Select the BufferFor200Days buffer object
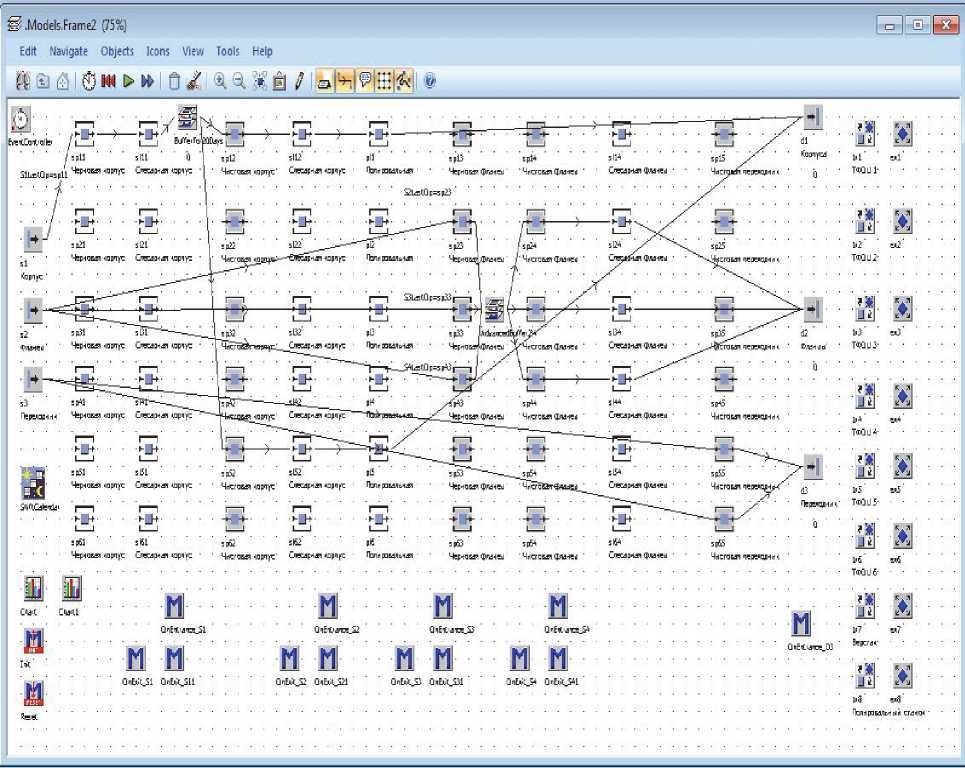Image resolution: width=965 pixels, height=768 pixels. 188,117
